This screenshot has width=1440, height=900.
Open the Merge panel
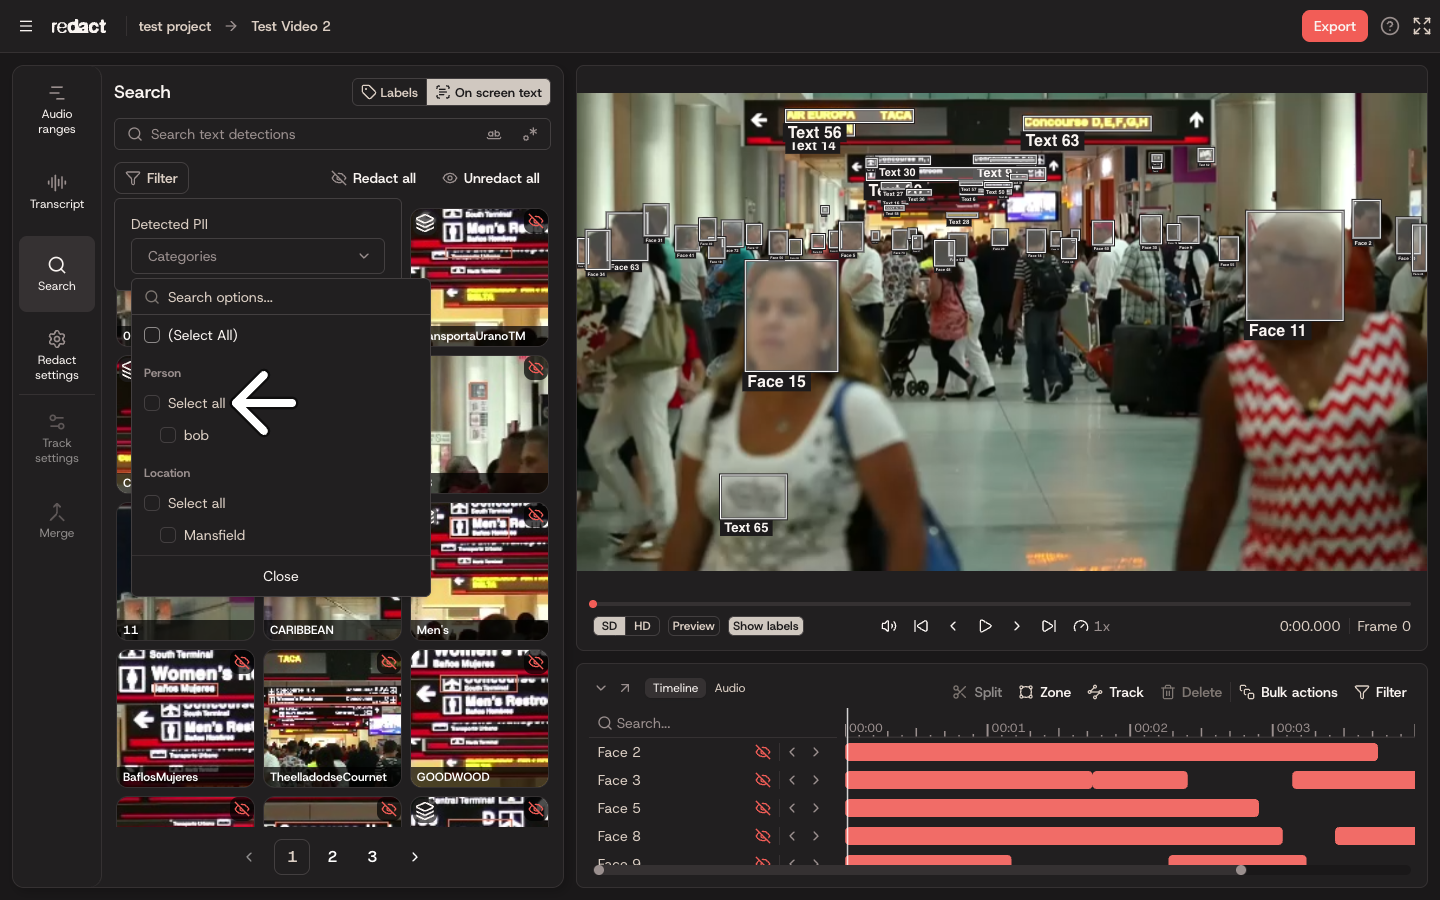point(57,521)
